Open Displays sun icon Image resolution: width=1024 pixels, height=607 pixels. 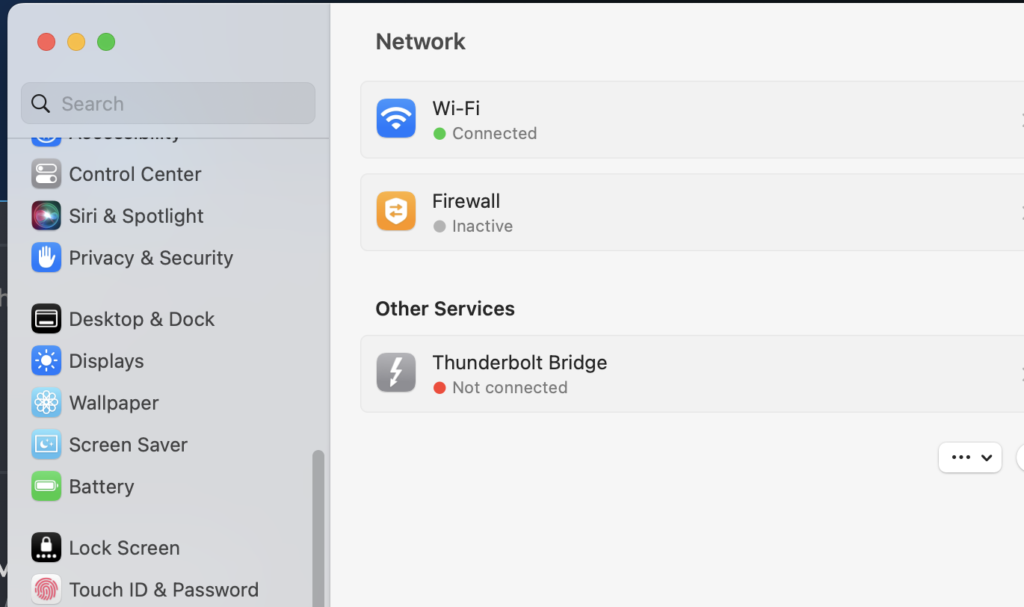[x=46, y=361]
